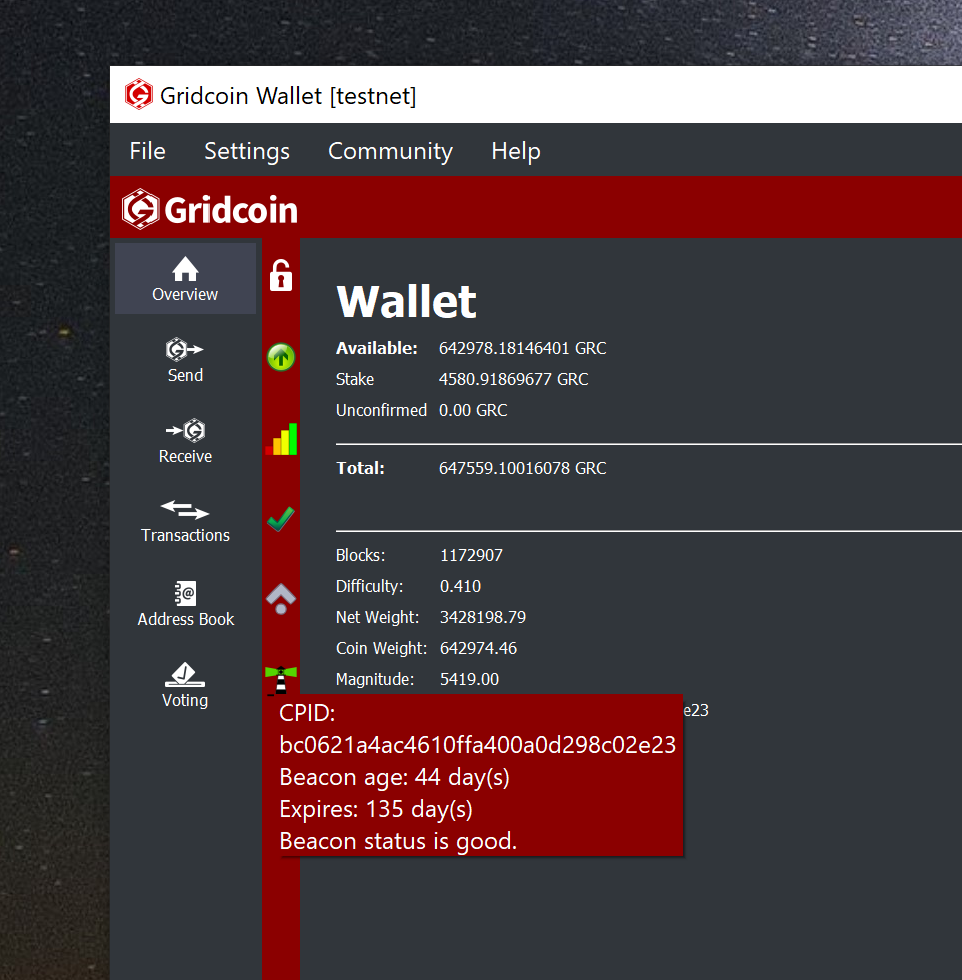Viewport: 962px width, 980px height.
Task: Click the lighthouse beacon status icon
Action: point(281,680)
